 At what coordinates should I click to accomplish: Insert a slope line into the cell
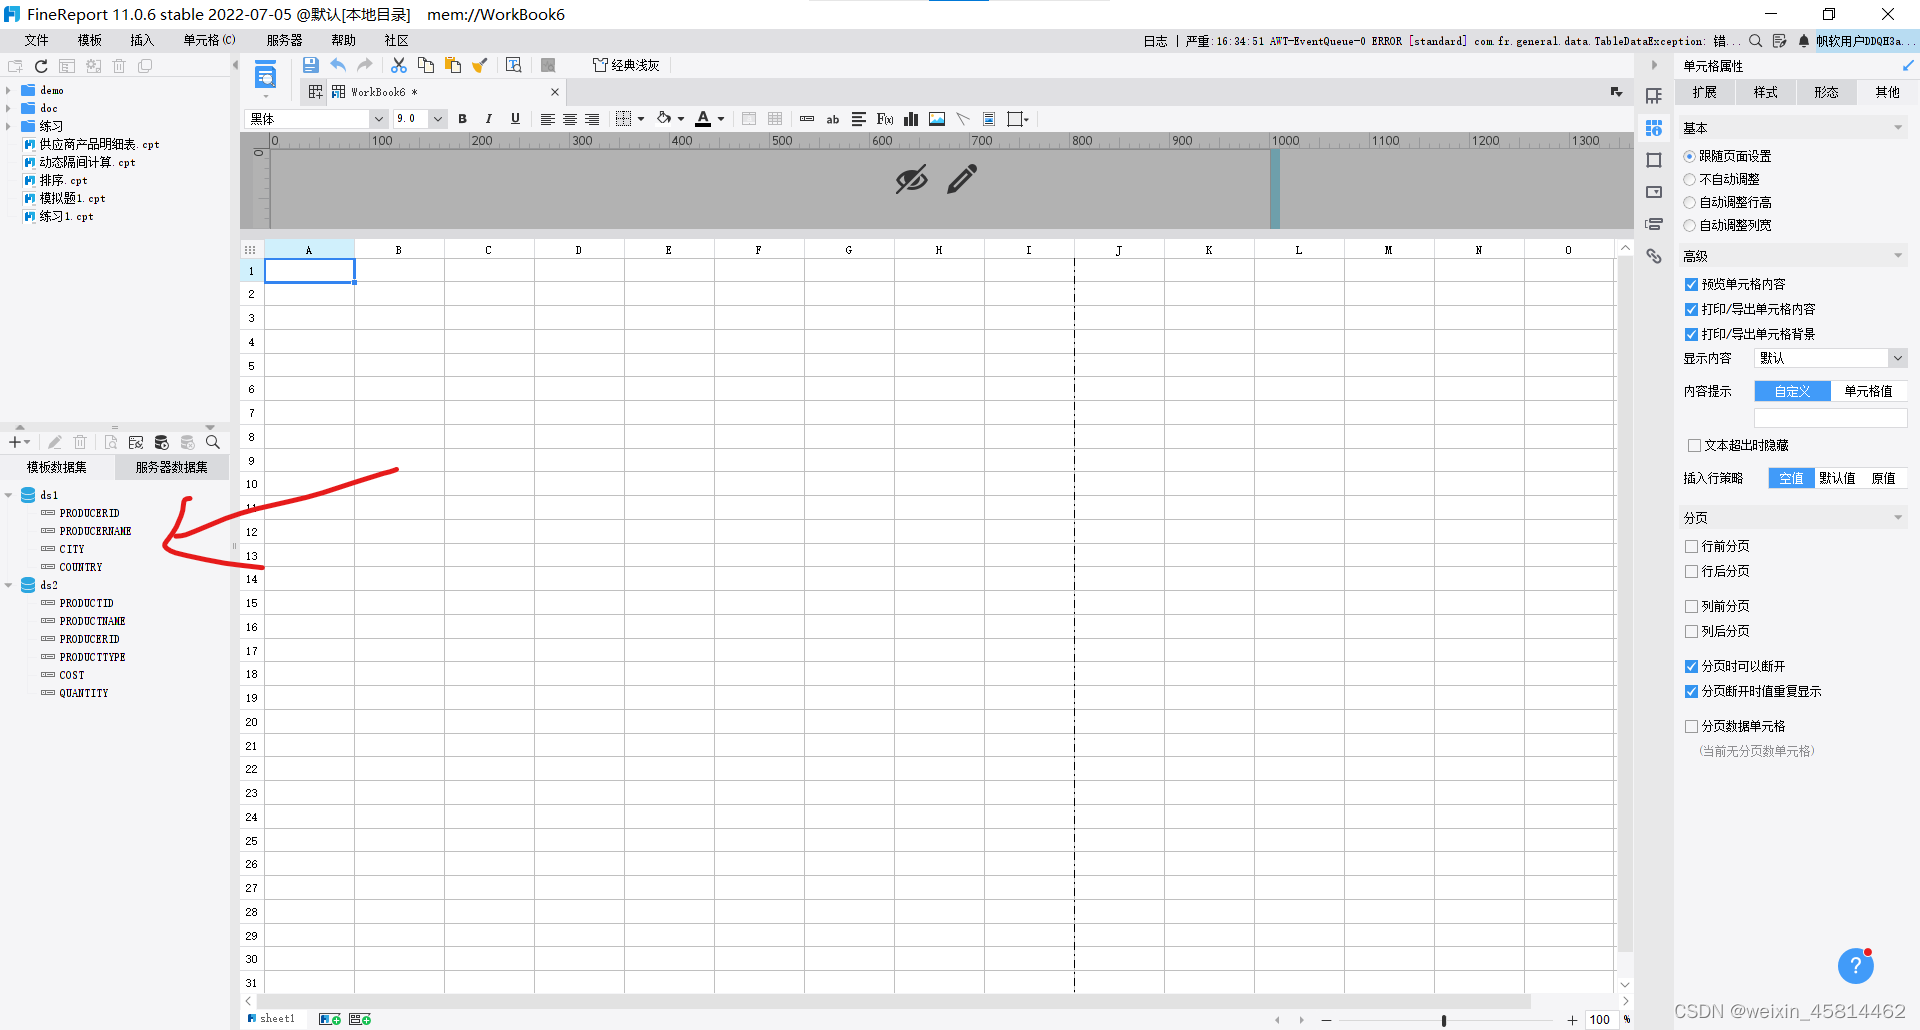click(x=963, y=119)
